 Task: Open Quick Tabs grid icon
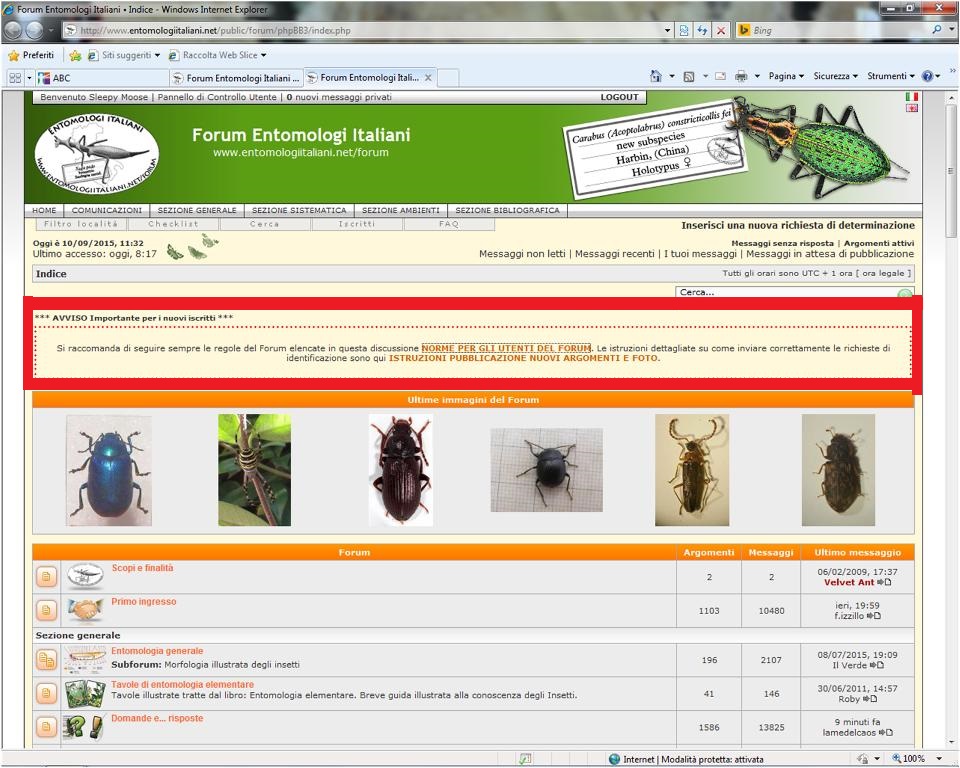pos(15,78)
